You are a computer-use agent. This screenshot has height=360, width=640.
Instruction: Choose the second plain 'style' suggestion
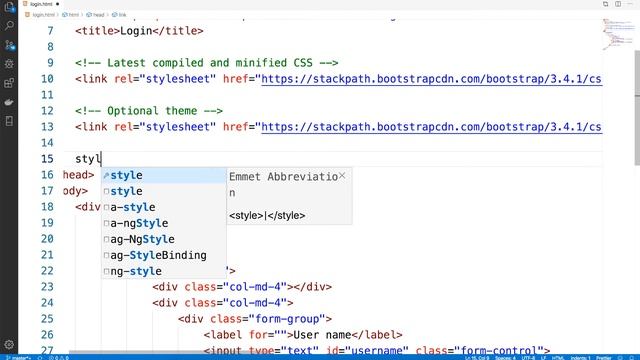164,191
